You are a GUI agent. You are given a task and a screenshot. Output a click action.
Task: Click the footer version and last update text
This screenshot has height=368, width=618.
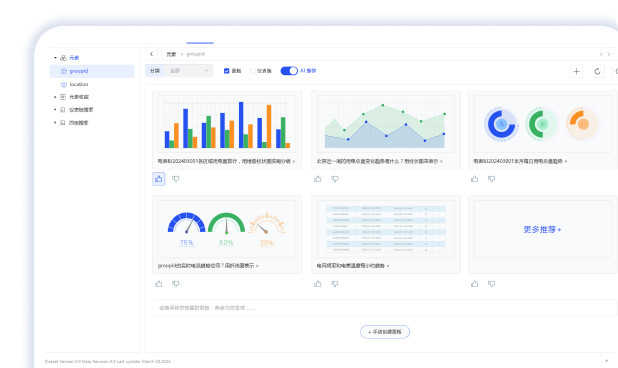click(108, 361)
